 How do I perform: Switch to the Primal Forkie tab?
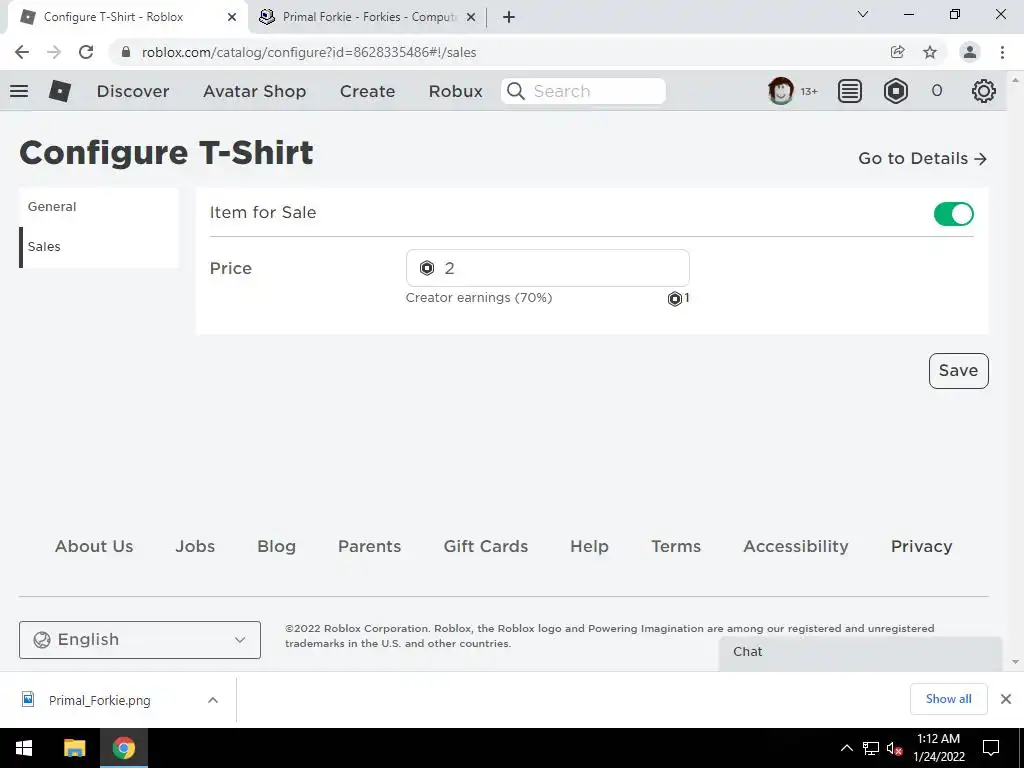368,17
